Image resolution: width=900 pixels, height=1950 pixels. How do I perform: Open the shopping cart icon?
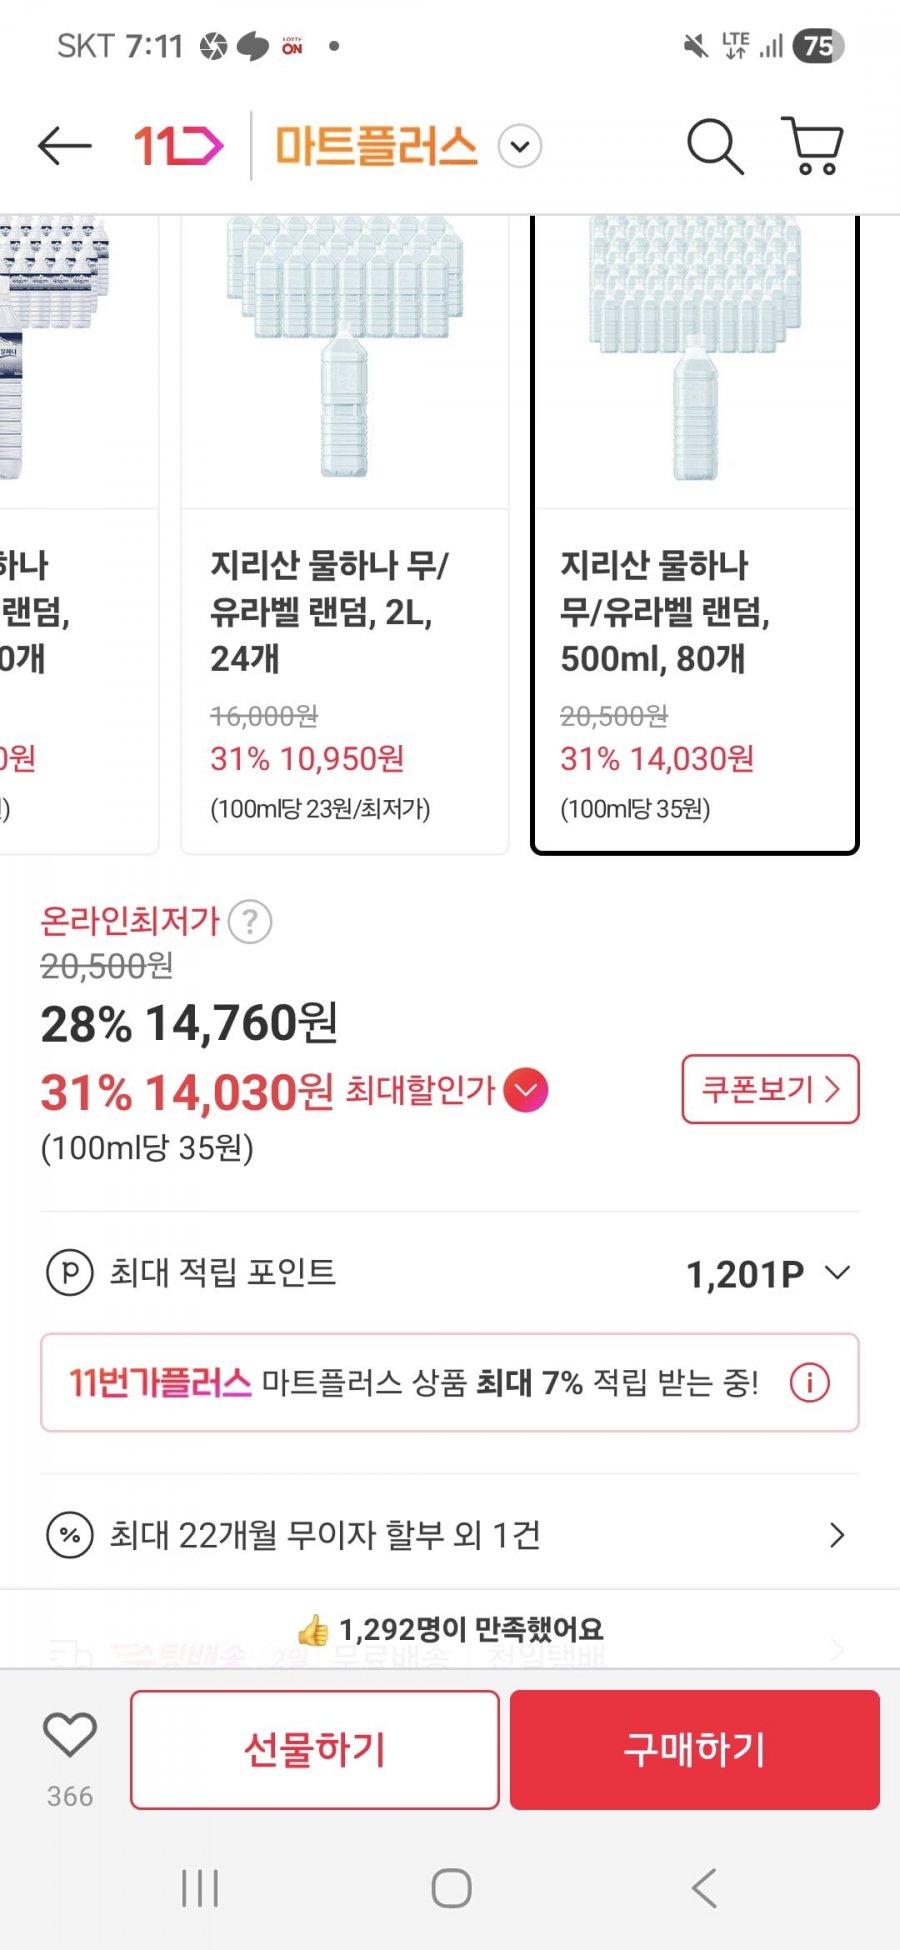[813, 146]
